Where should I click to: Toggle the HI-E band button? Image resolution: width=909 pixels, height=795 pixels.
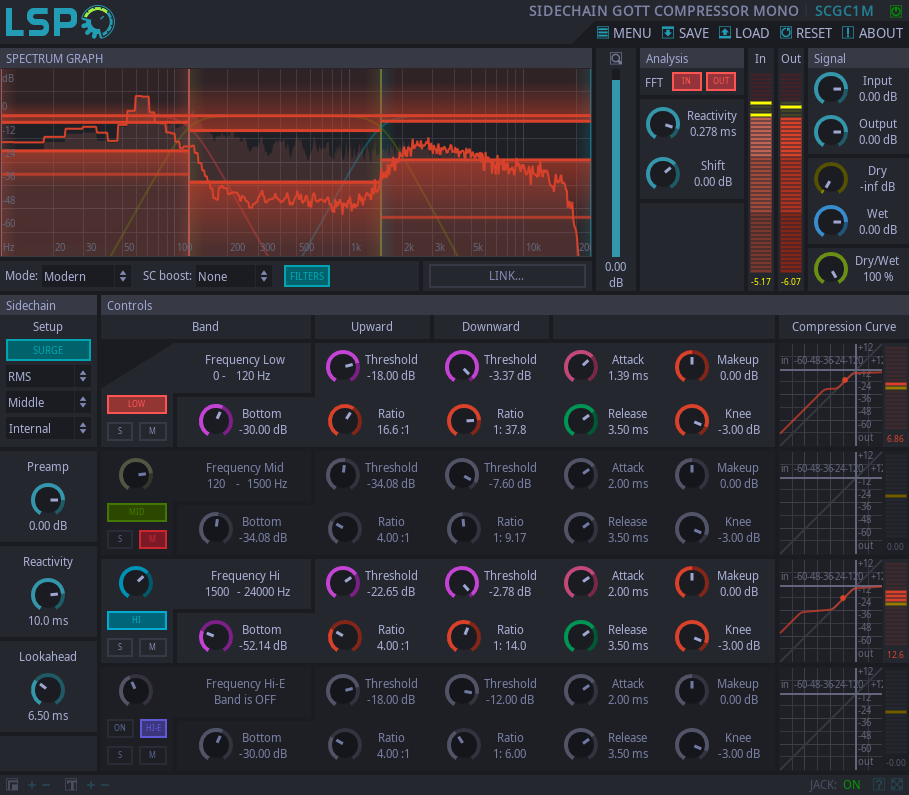[153, 728]
